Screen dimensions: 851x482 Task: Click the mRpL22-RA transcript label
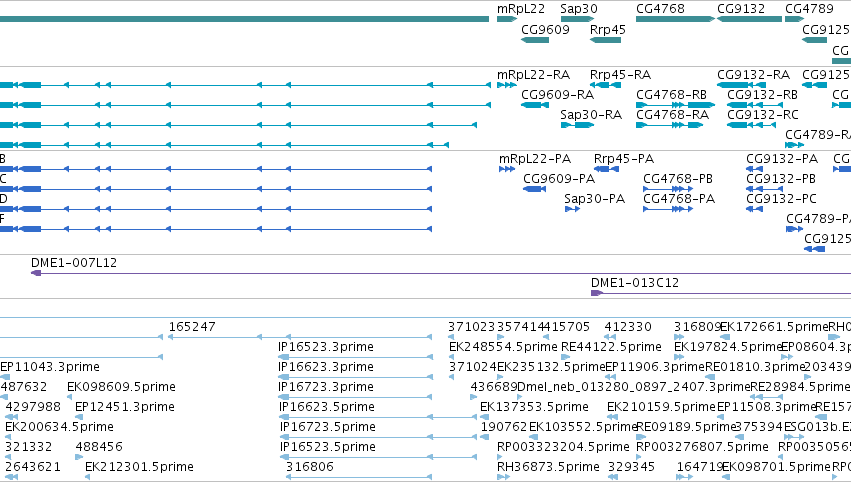pos(534,74)
